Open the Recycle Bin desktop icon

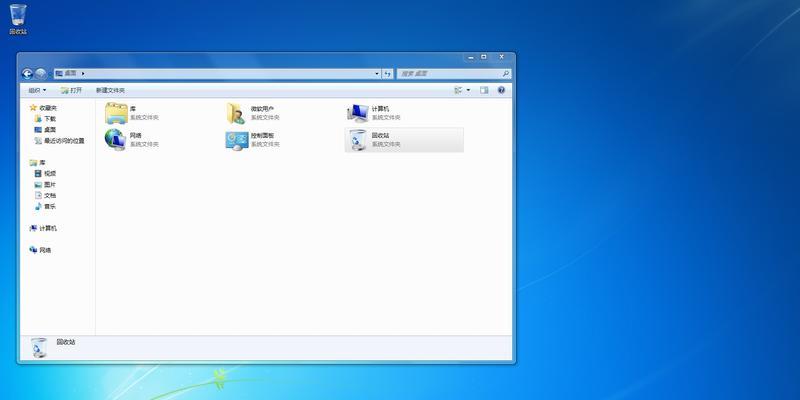tap(18, 19)
